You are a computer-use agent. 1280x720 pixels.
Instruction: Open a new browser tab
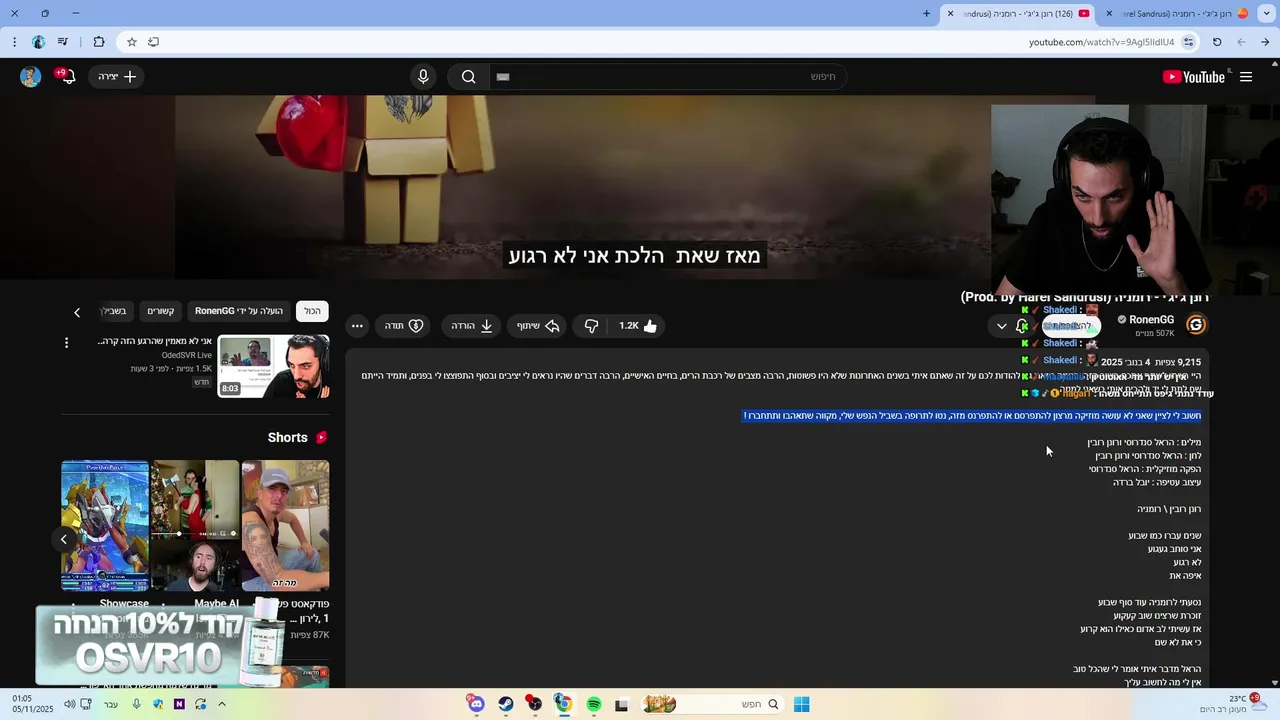[x=927, y=13]
